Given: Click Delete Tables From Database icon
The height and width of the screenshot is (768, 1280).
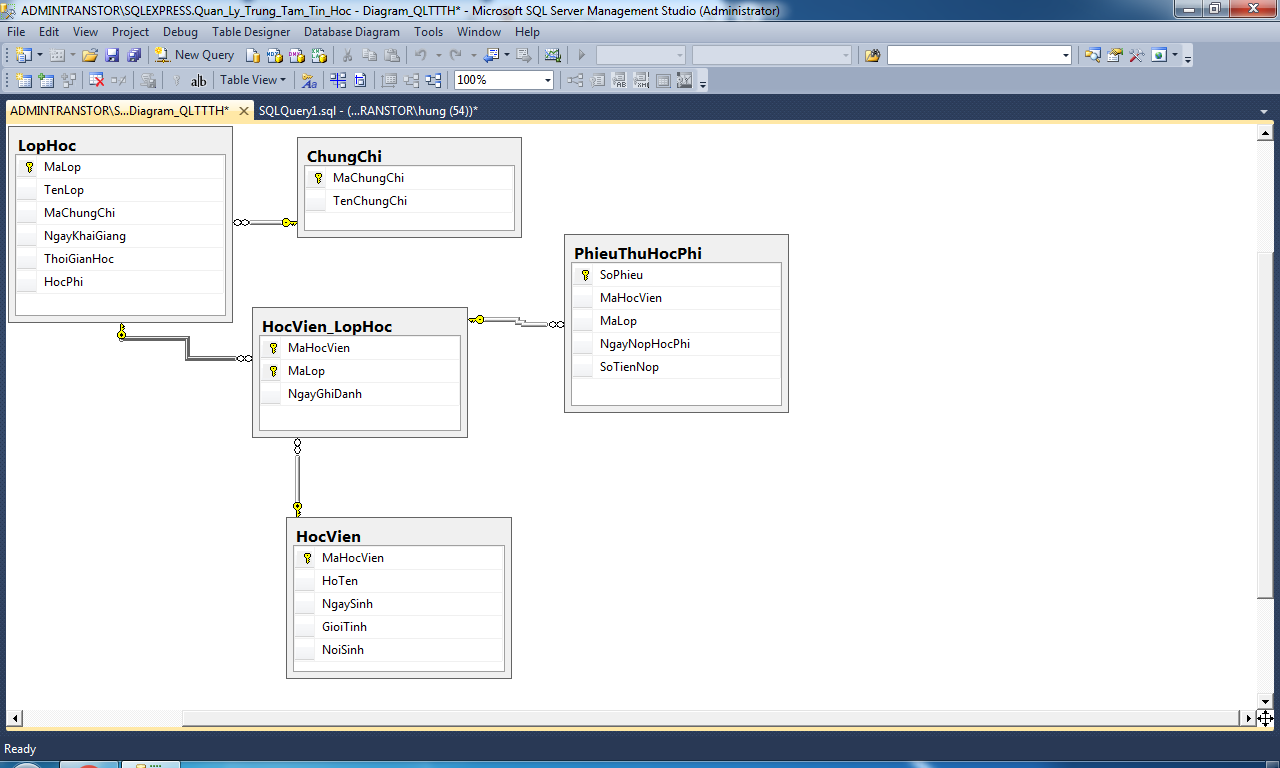Looking at the screenshot, I should (x=97, y=80).
